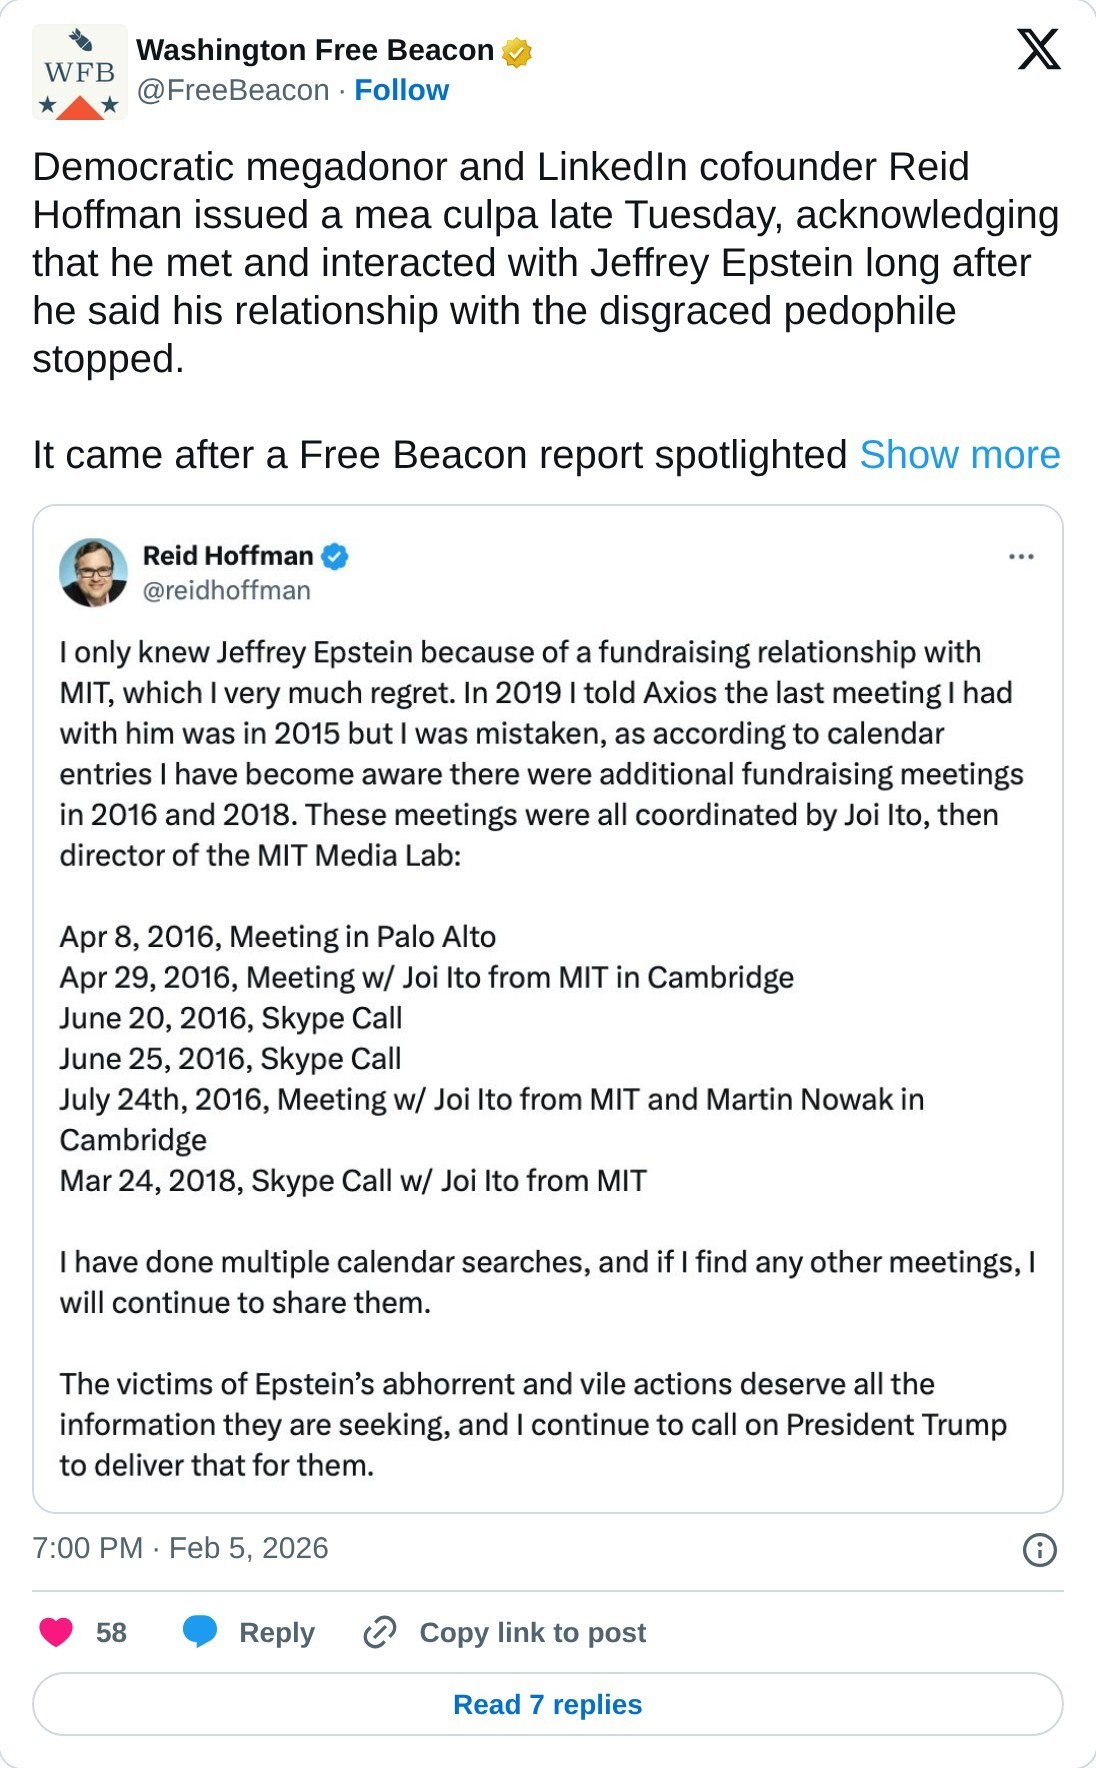Screen dimensions: 1096x1768
Task: Open Read 7 replies
Action: pyautogui.click(x=548, y=1704)
